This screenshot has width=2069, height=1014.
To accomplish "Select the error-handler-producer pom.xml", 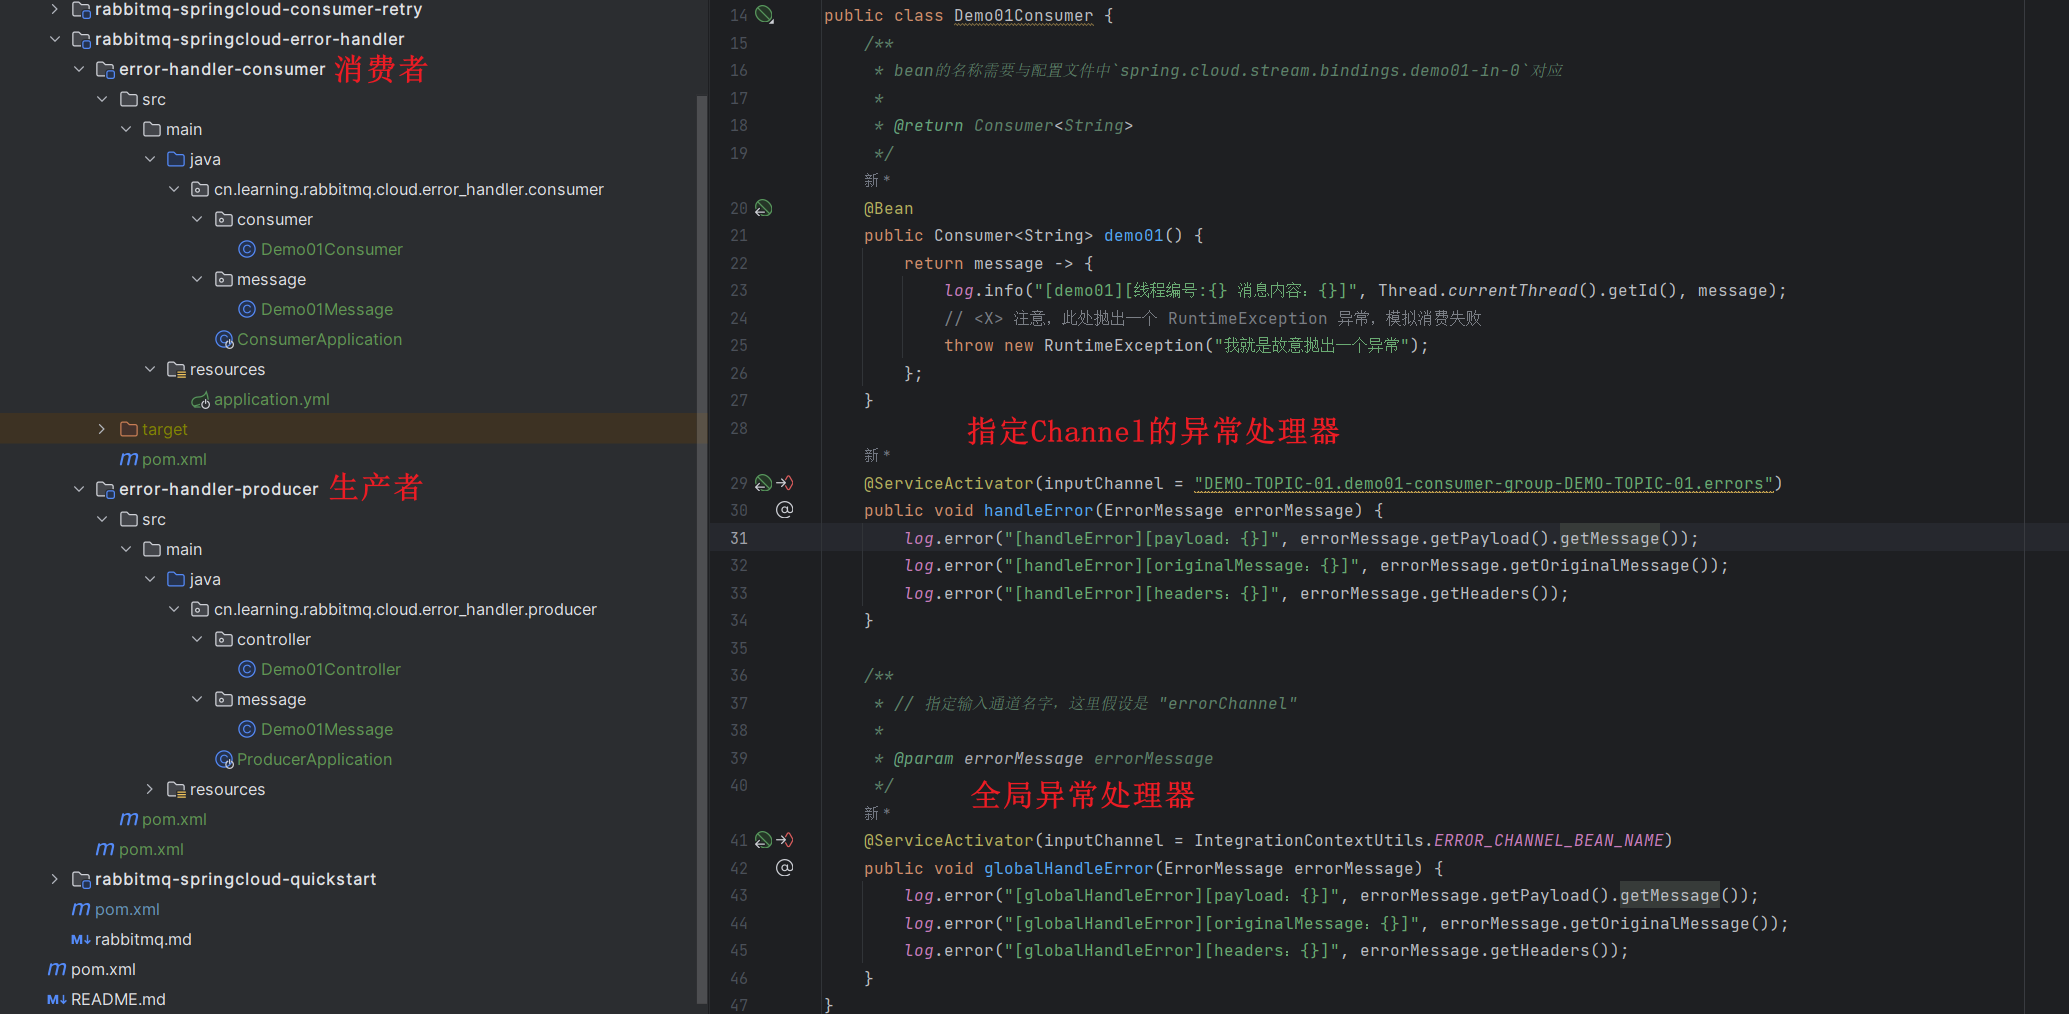I will (x=174, y=819).
